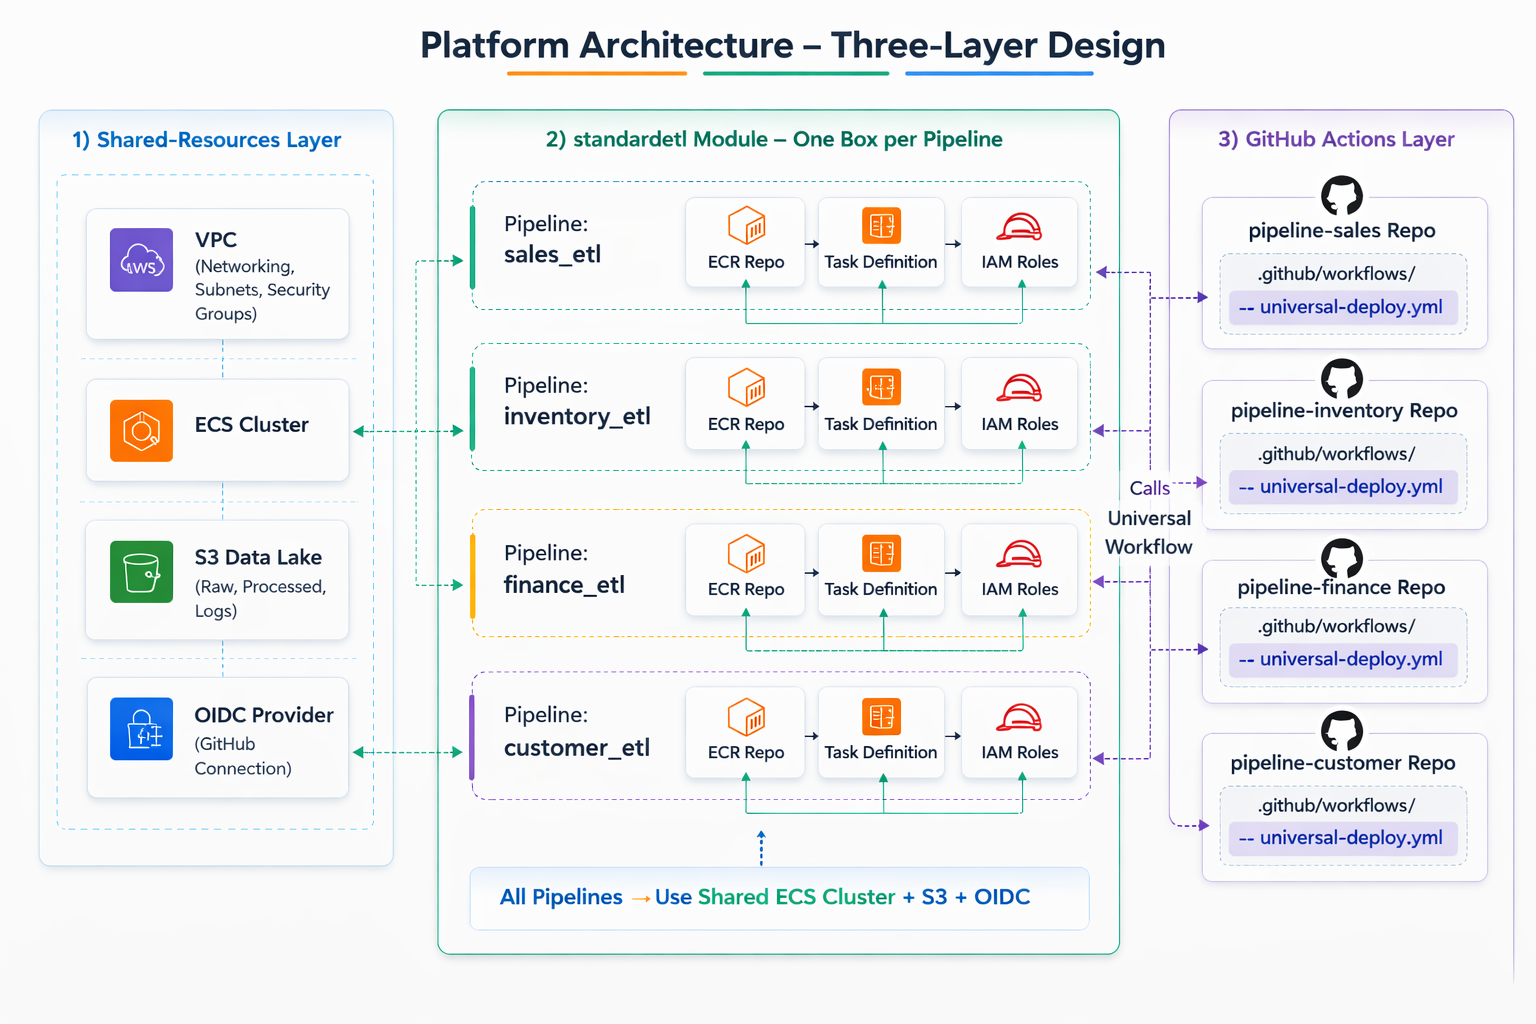Select the blue OIDC Provider lock icon
Viewport: 1536px width, 1024px height.
coord(141,729)
